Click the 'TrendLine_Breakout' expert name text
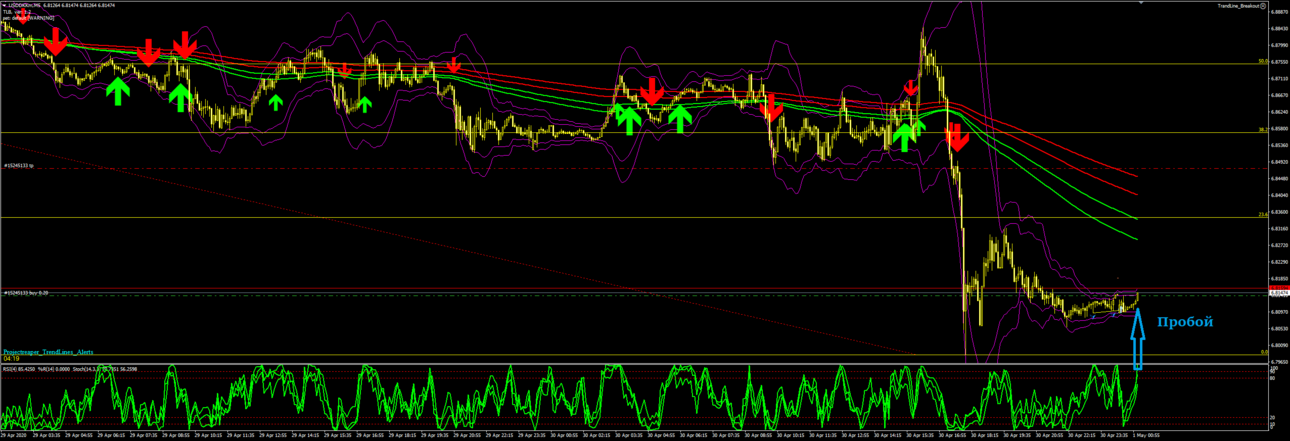This screenshot has width=1290, height=441. coord(1238,6)
